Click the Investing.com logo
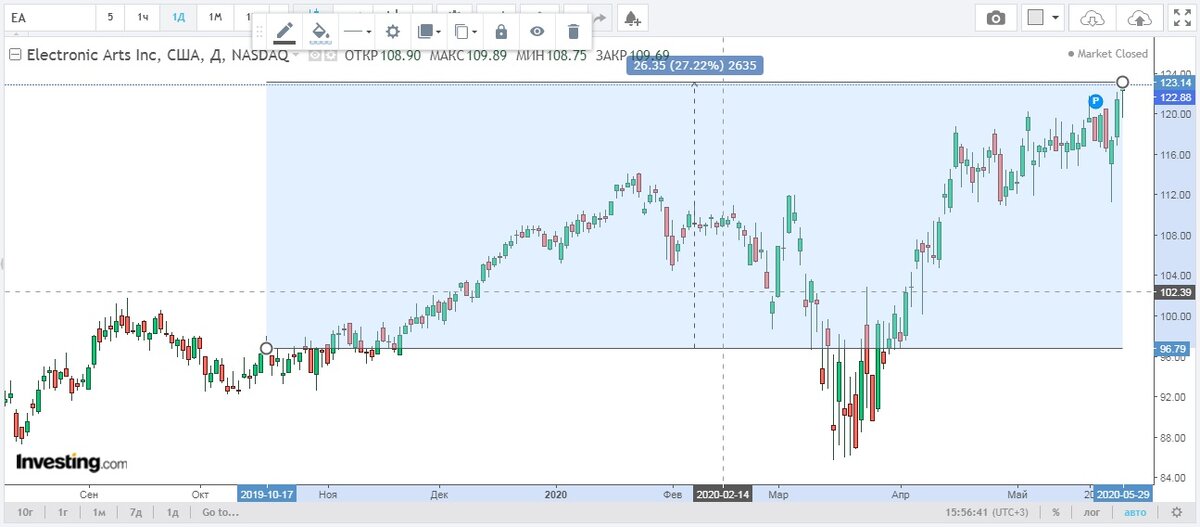The width and height of the screenshot is (1200, 527). [x=71, y=463]
